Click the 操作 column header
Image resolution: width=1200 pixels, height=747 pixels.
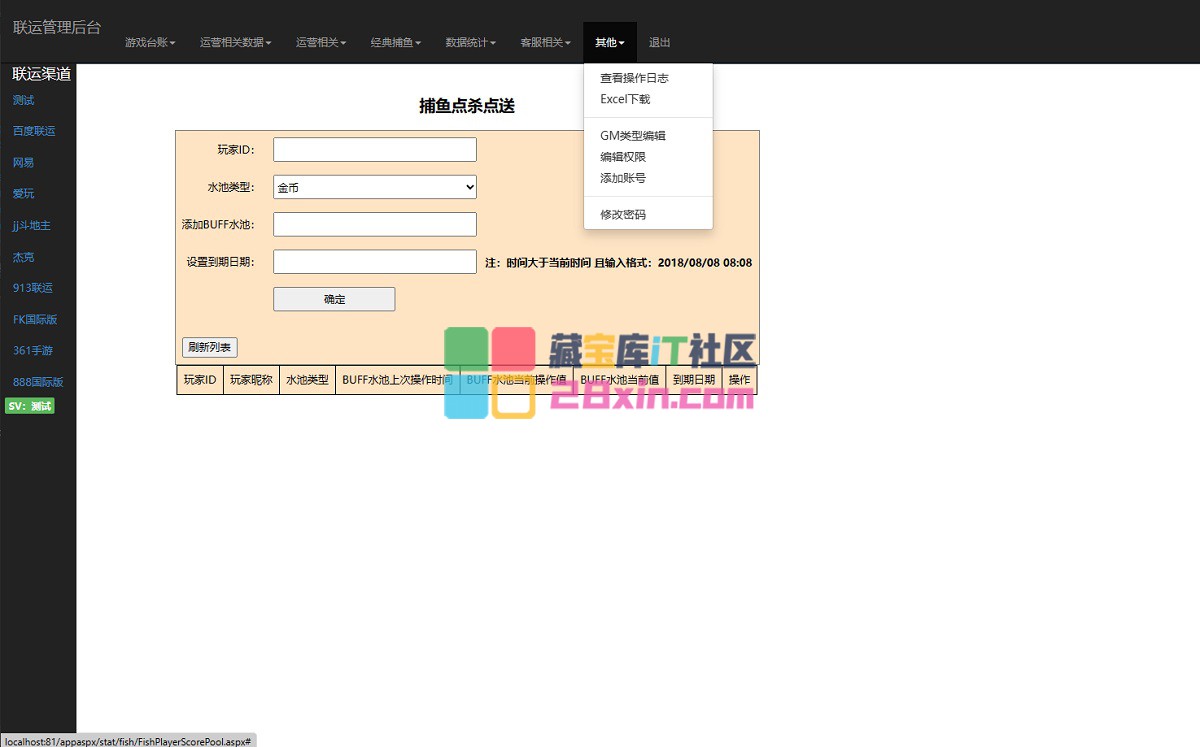(740, 380)
